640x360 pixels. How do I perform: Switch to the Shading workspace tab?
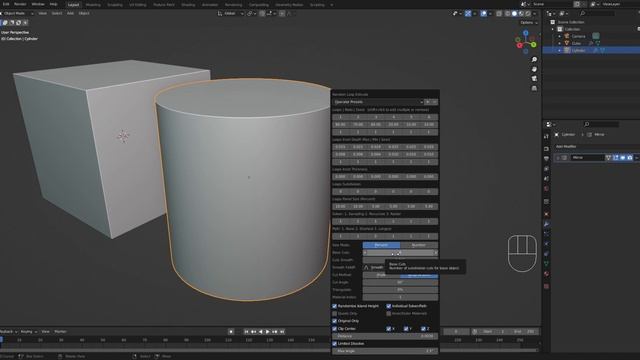tap(188, 5)
